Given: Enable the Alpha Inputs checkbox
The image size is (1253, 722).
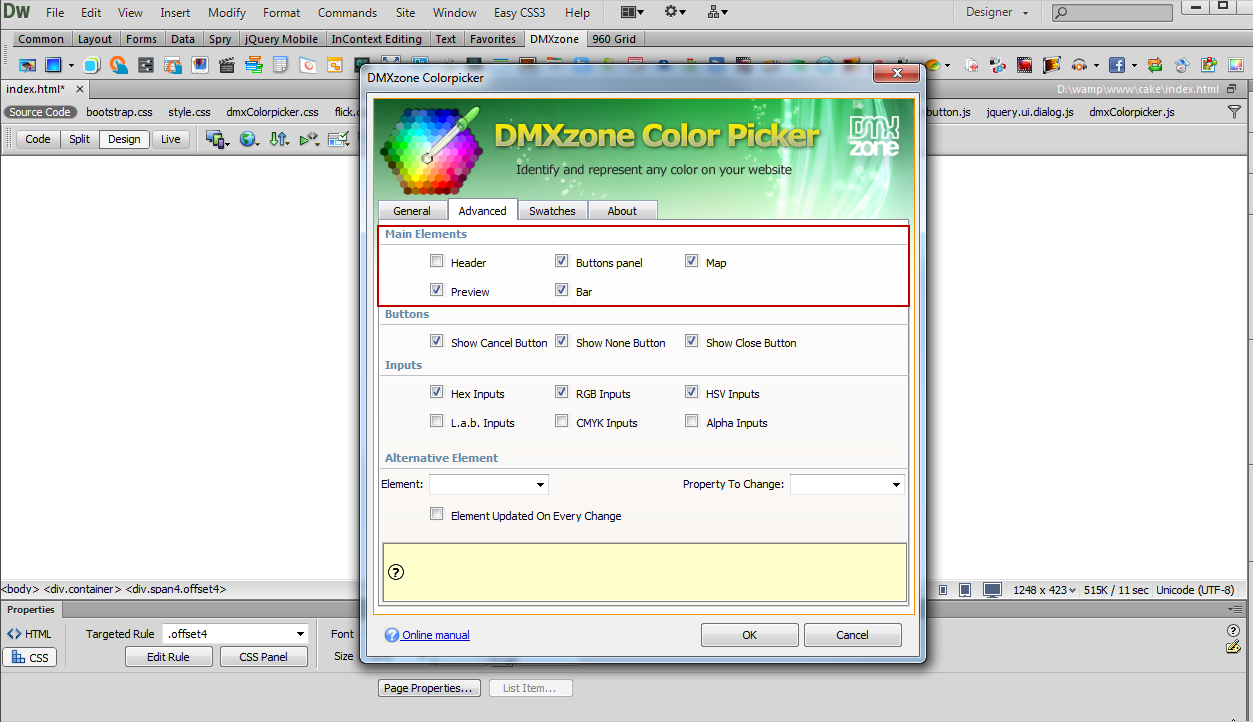Looking at the screenshot, I should (x=692, y=421).
